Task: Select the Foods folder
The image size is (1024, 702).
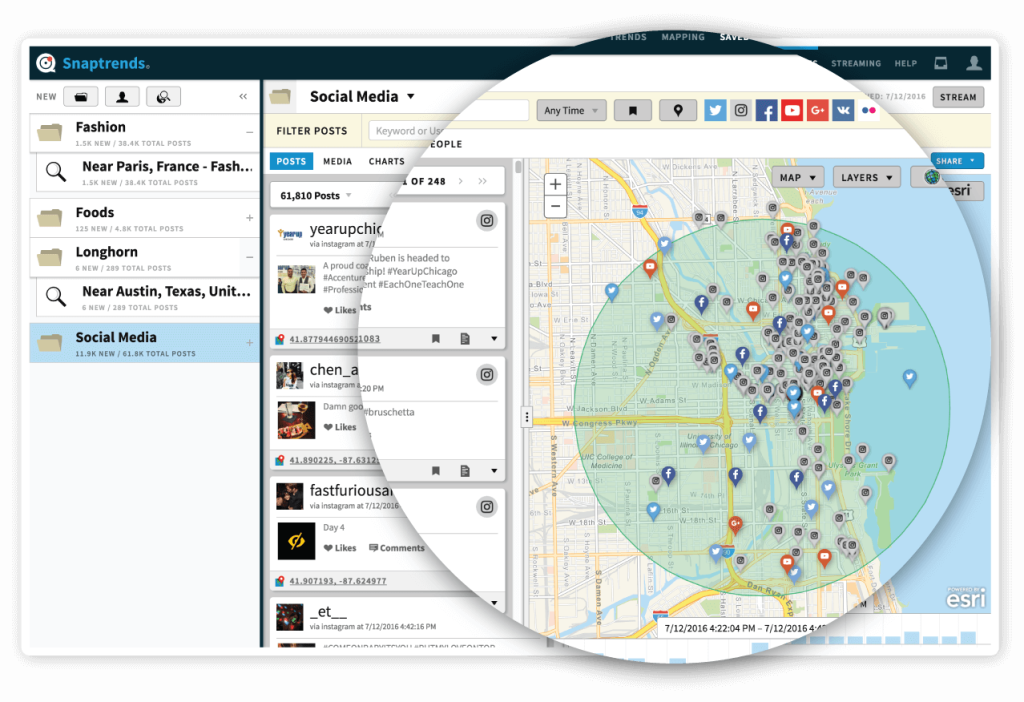Action: 144,218
